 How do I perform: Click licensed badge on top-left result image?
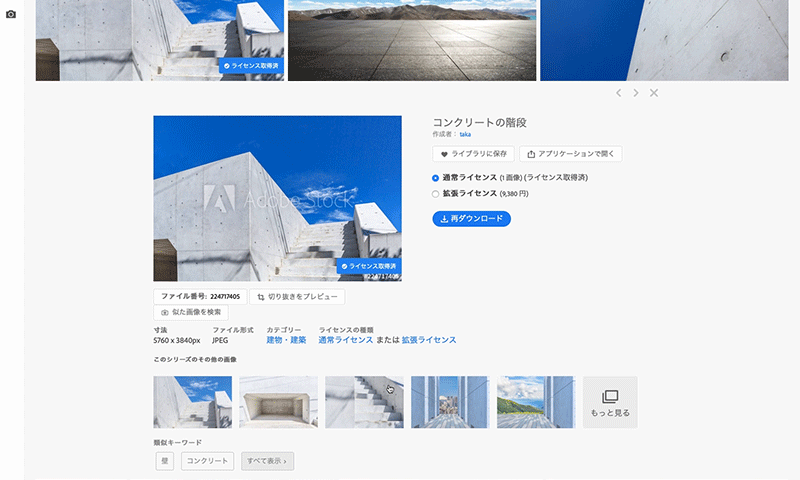pos(251,66)
